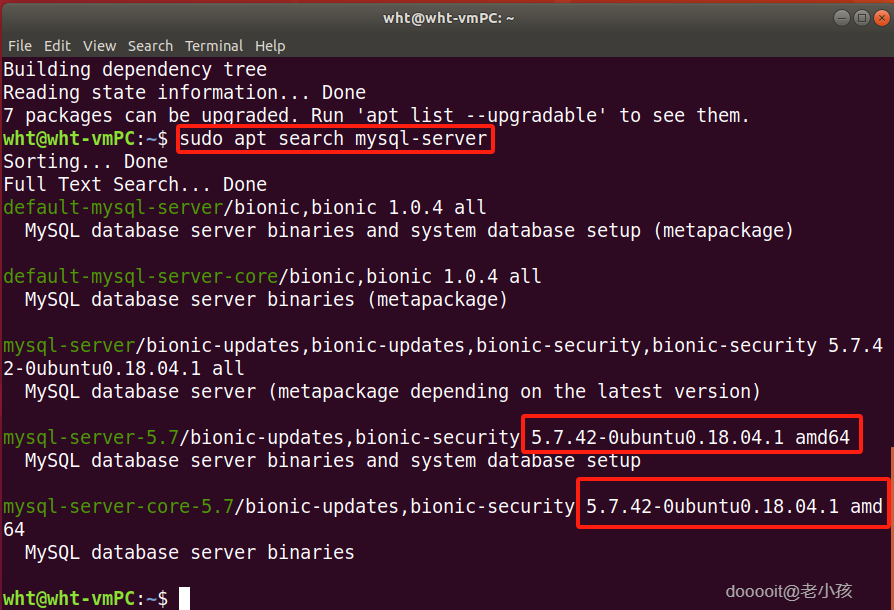Open the Search menu
Viewport: 894px width, 610px height.
(x=150, y=46)
